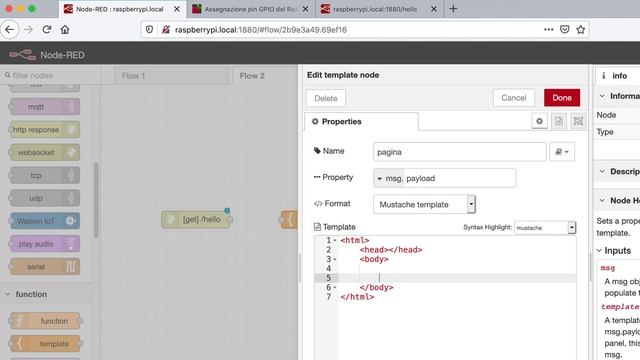Click the Name field containing pagina
The width and height of the screenshot is (640, 360).
(x=459, y=152)
